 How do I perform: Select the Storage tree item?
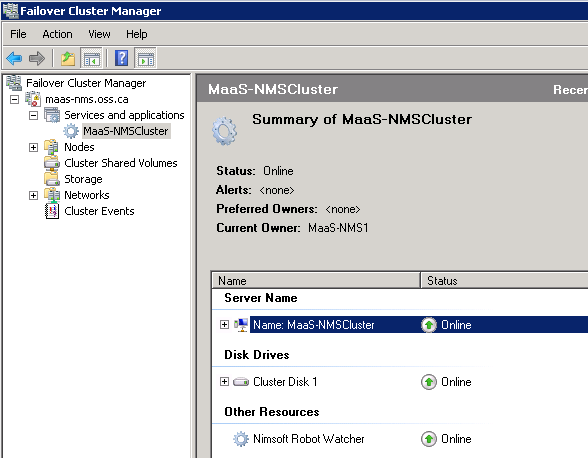click(83, 179)
